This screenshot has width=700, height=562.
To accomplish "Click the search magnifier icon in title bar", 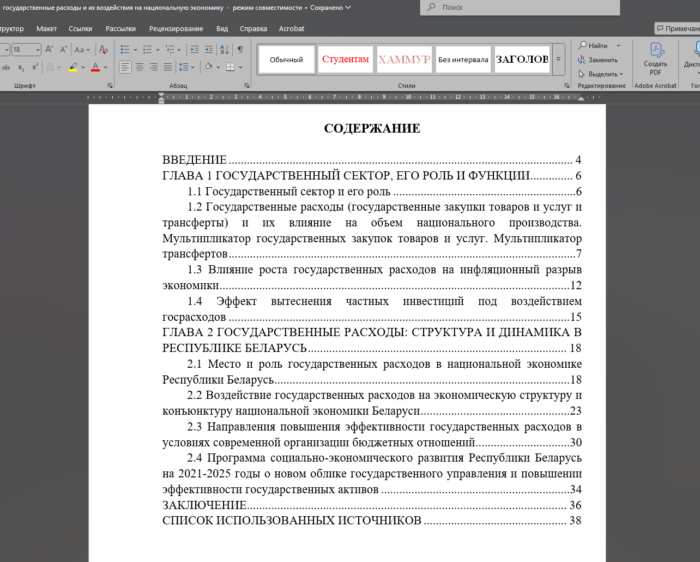I will coord(431,7).
